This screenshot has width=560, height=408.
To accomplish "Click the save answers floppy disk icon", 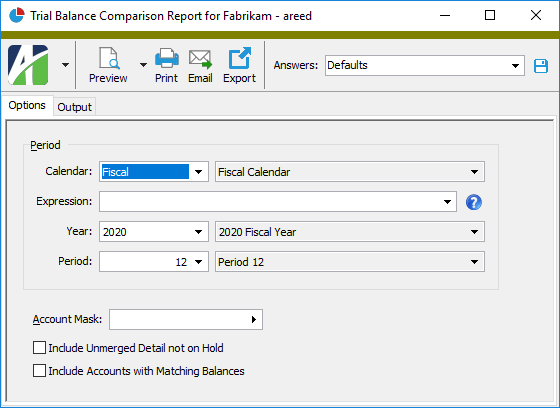I will (541, 66).
